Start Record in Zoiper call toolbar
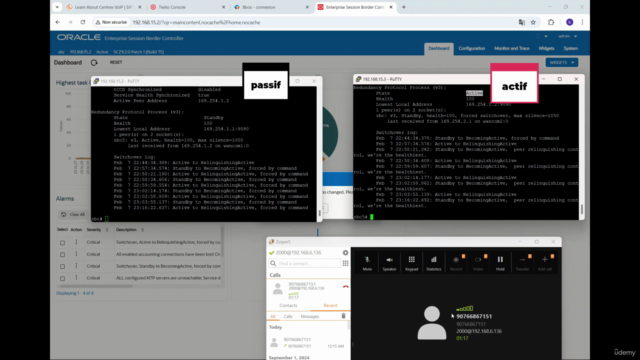Viewport: 640px width, 360px height. pyautogui.click(x=456, y=263)
